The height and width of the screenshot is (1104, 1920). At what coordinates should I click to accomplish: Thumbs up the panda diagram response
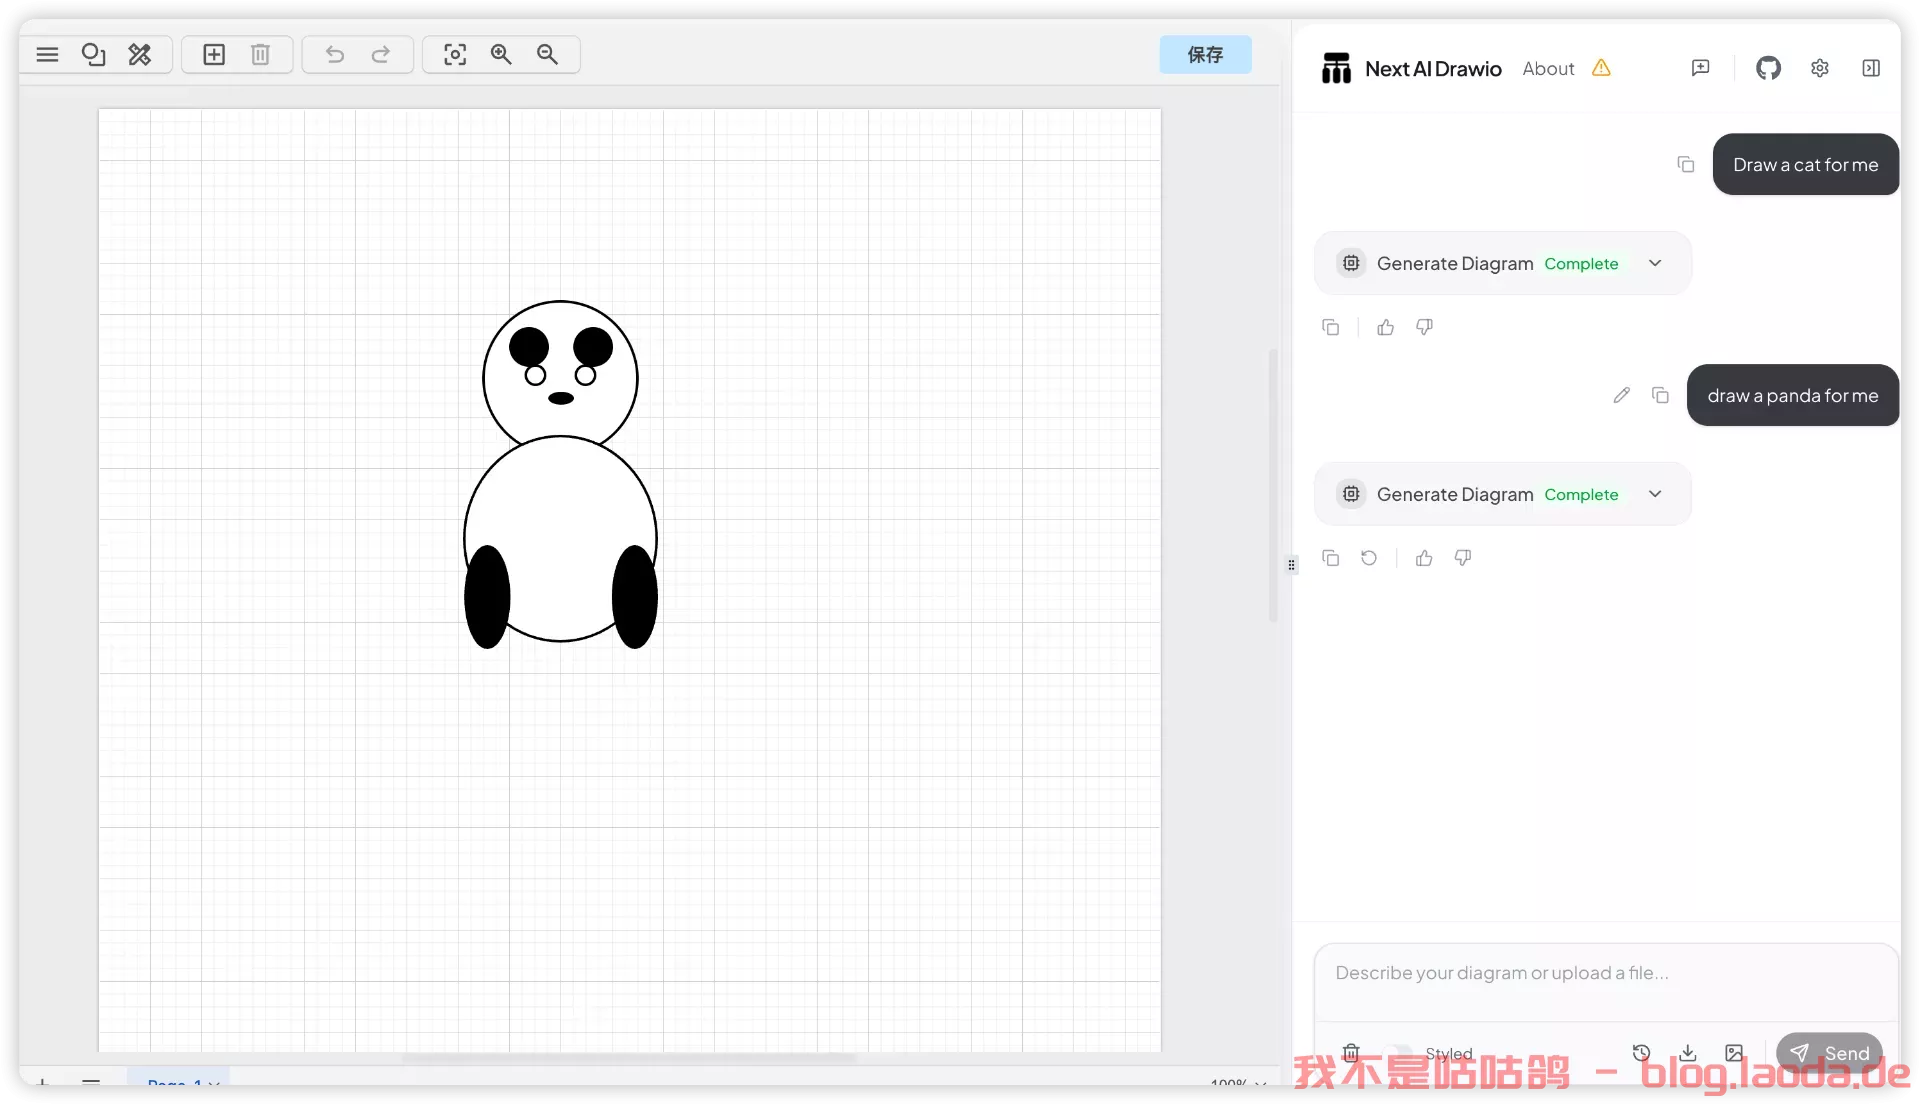[x=1424, y=558]
